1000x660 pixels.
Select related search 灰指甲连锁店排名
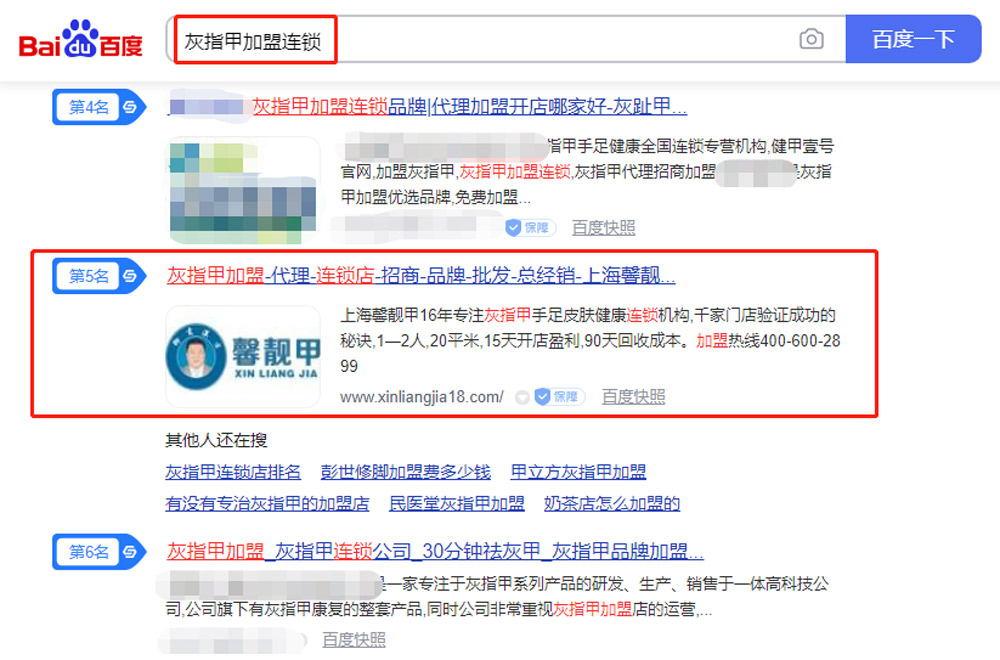pos(233,472)
